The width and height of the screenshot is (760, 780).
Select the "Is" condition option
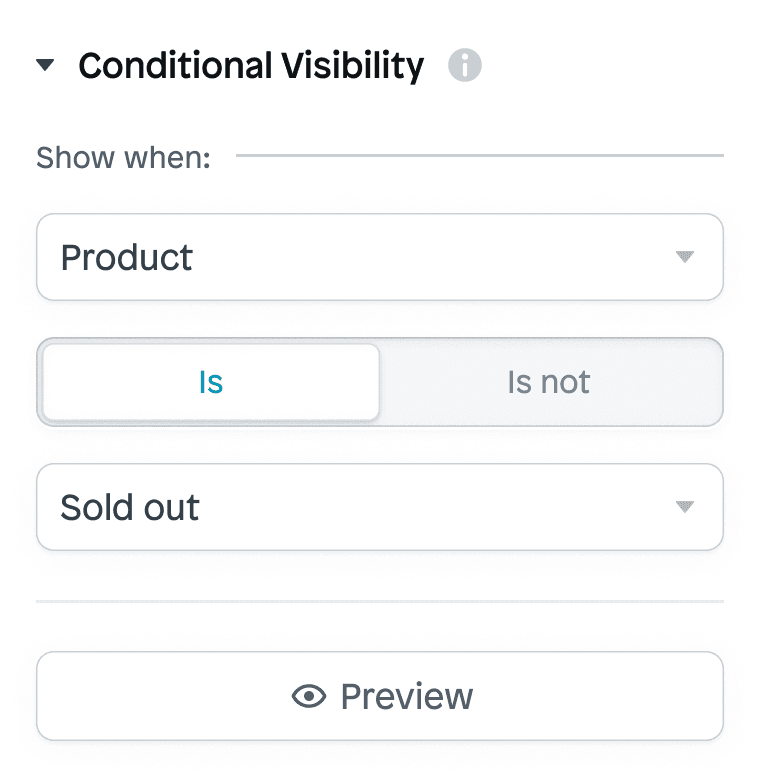click(211, 382)
